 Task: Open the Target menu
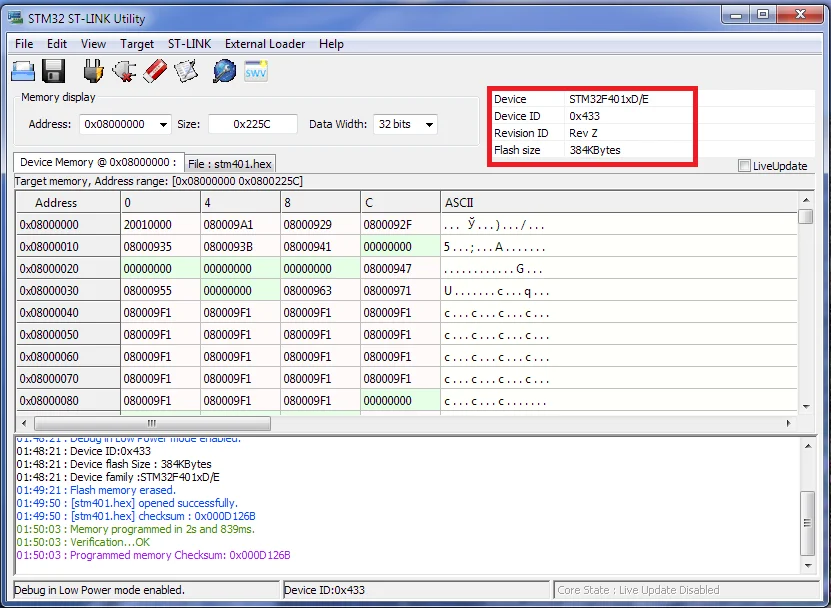pos(137,44)
